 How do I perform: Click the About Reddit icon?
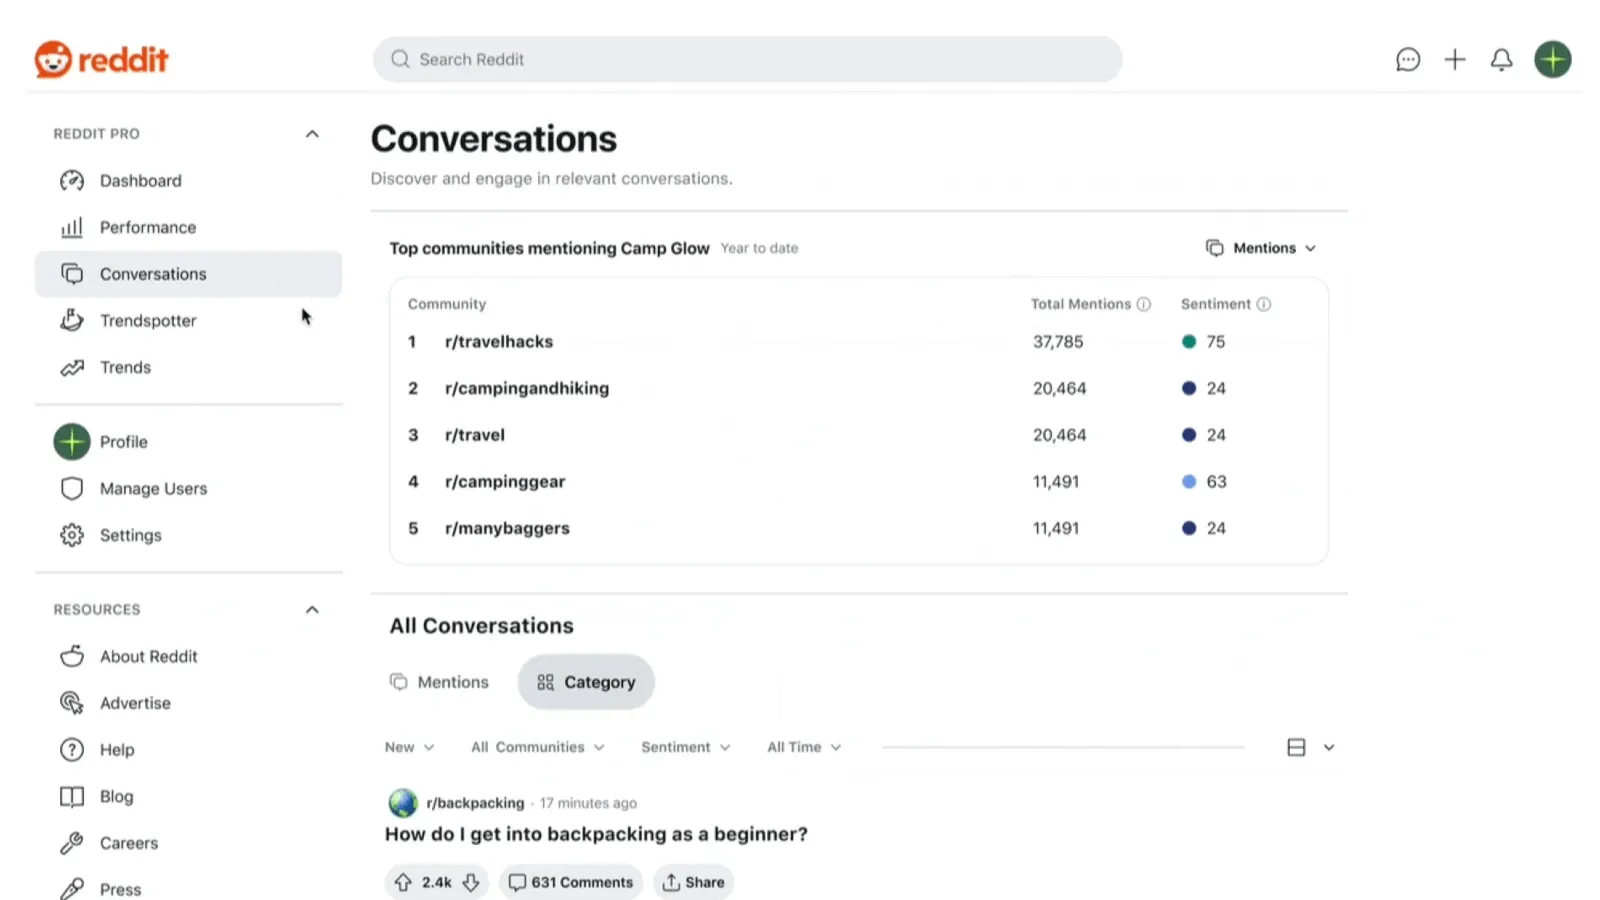[x=72, y=657]
